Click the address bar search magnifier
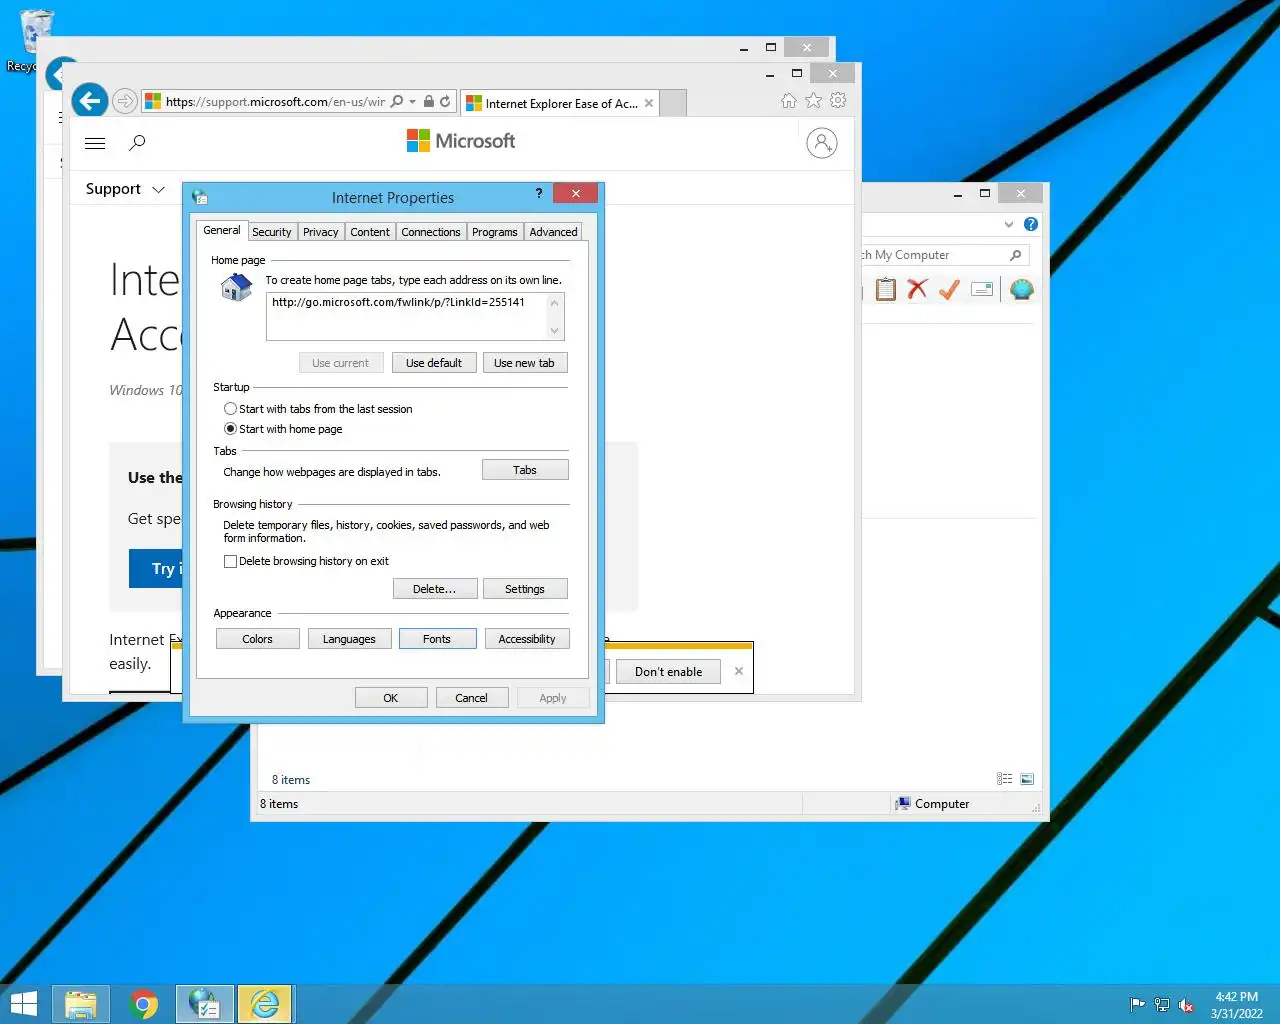 pyautogui.click(x=397, y=101)
